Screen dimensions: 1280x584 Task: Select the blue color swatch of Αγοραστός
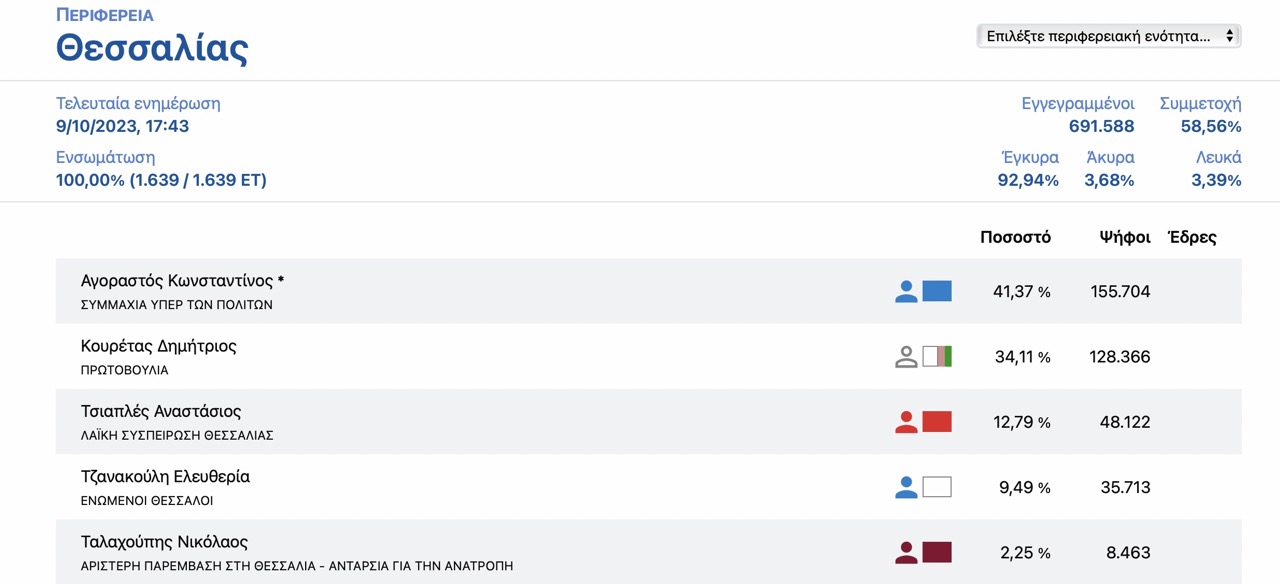tap(937, 291)
